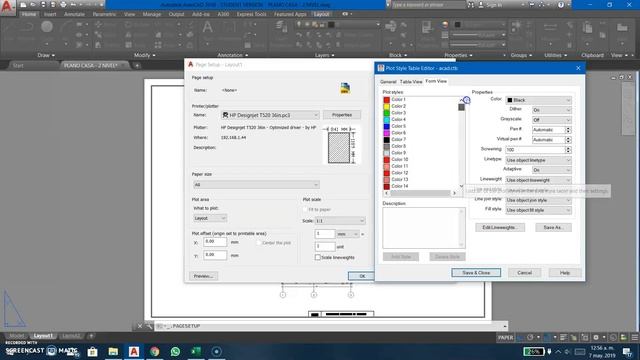Click the Save & Close button
The width and height of the screenshot is (640, 360).
pyautogui.click(x=476, y=273)
